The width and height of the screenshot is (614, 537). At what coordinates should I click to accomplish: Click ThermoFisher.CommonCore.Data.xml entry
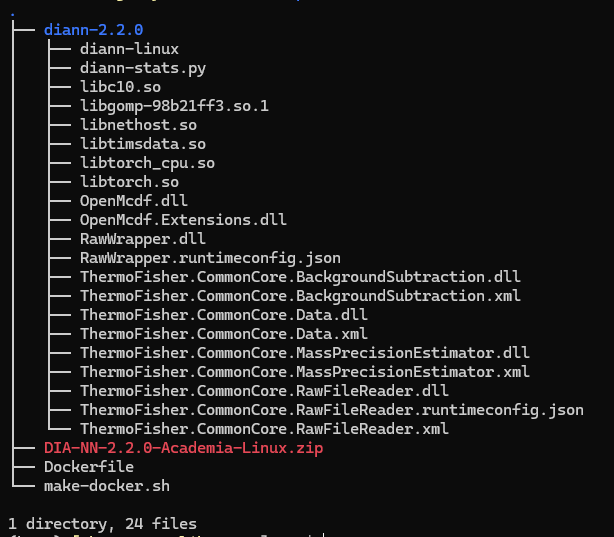(224, 334)
